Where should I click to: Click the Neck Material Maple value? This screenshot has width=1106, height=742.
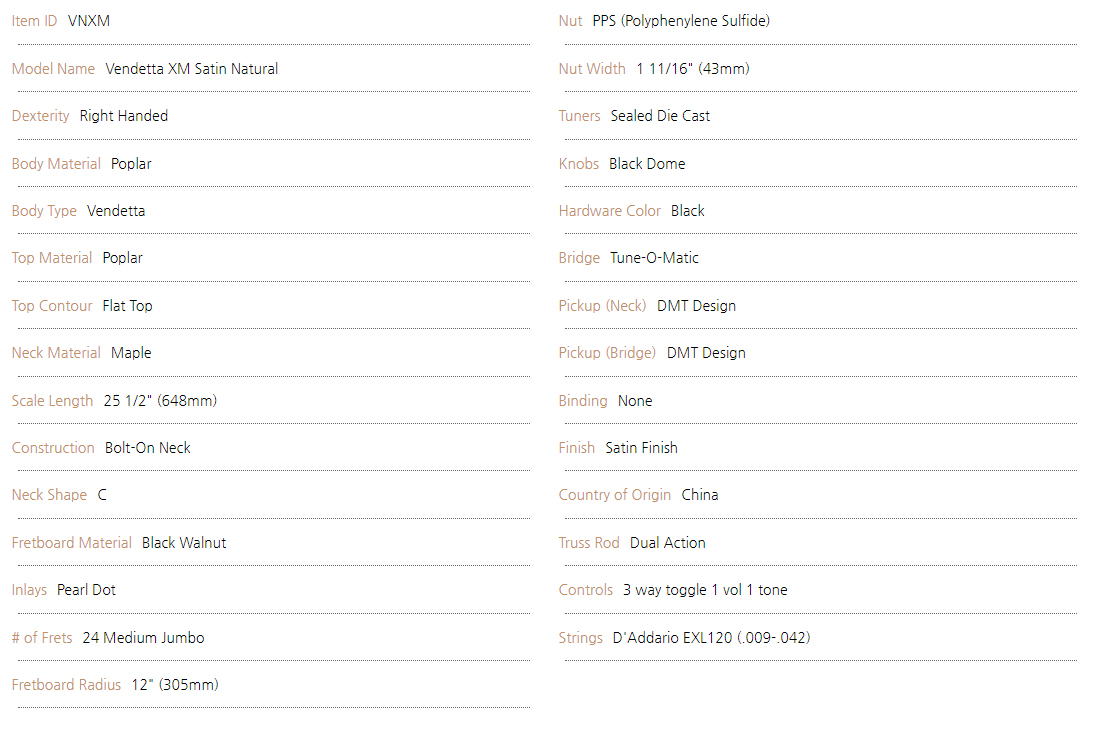point(130,353)
